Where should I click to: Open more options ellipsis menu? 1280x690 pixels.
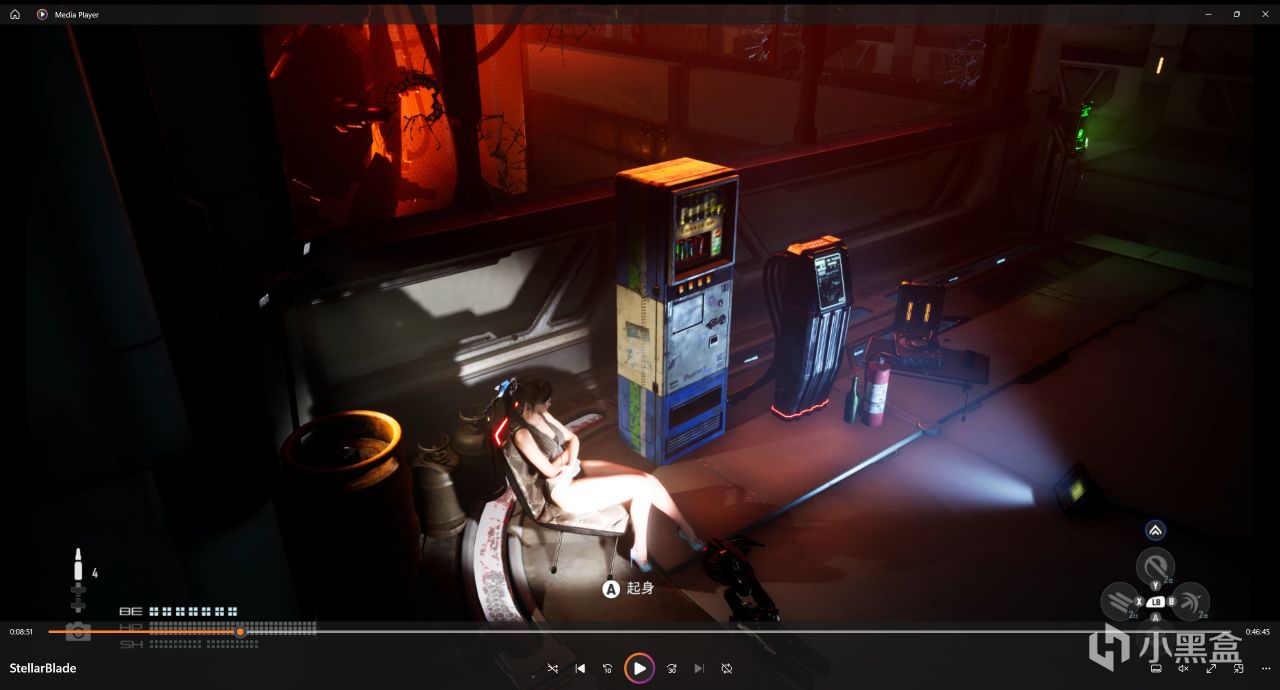point(1266,668)
